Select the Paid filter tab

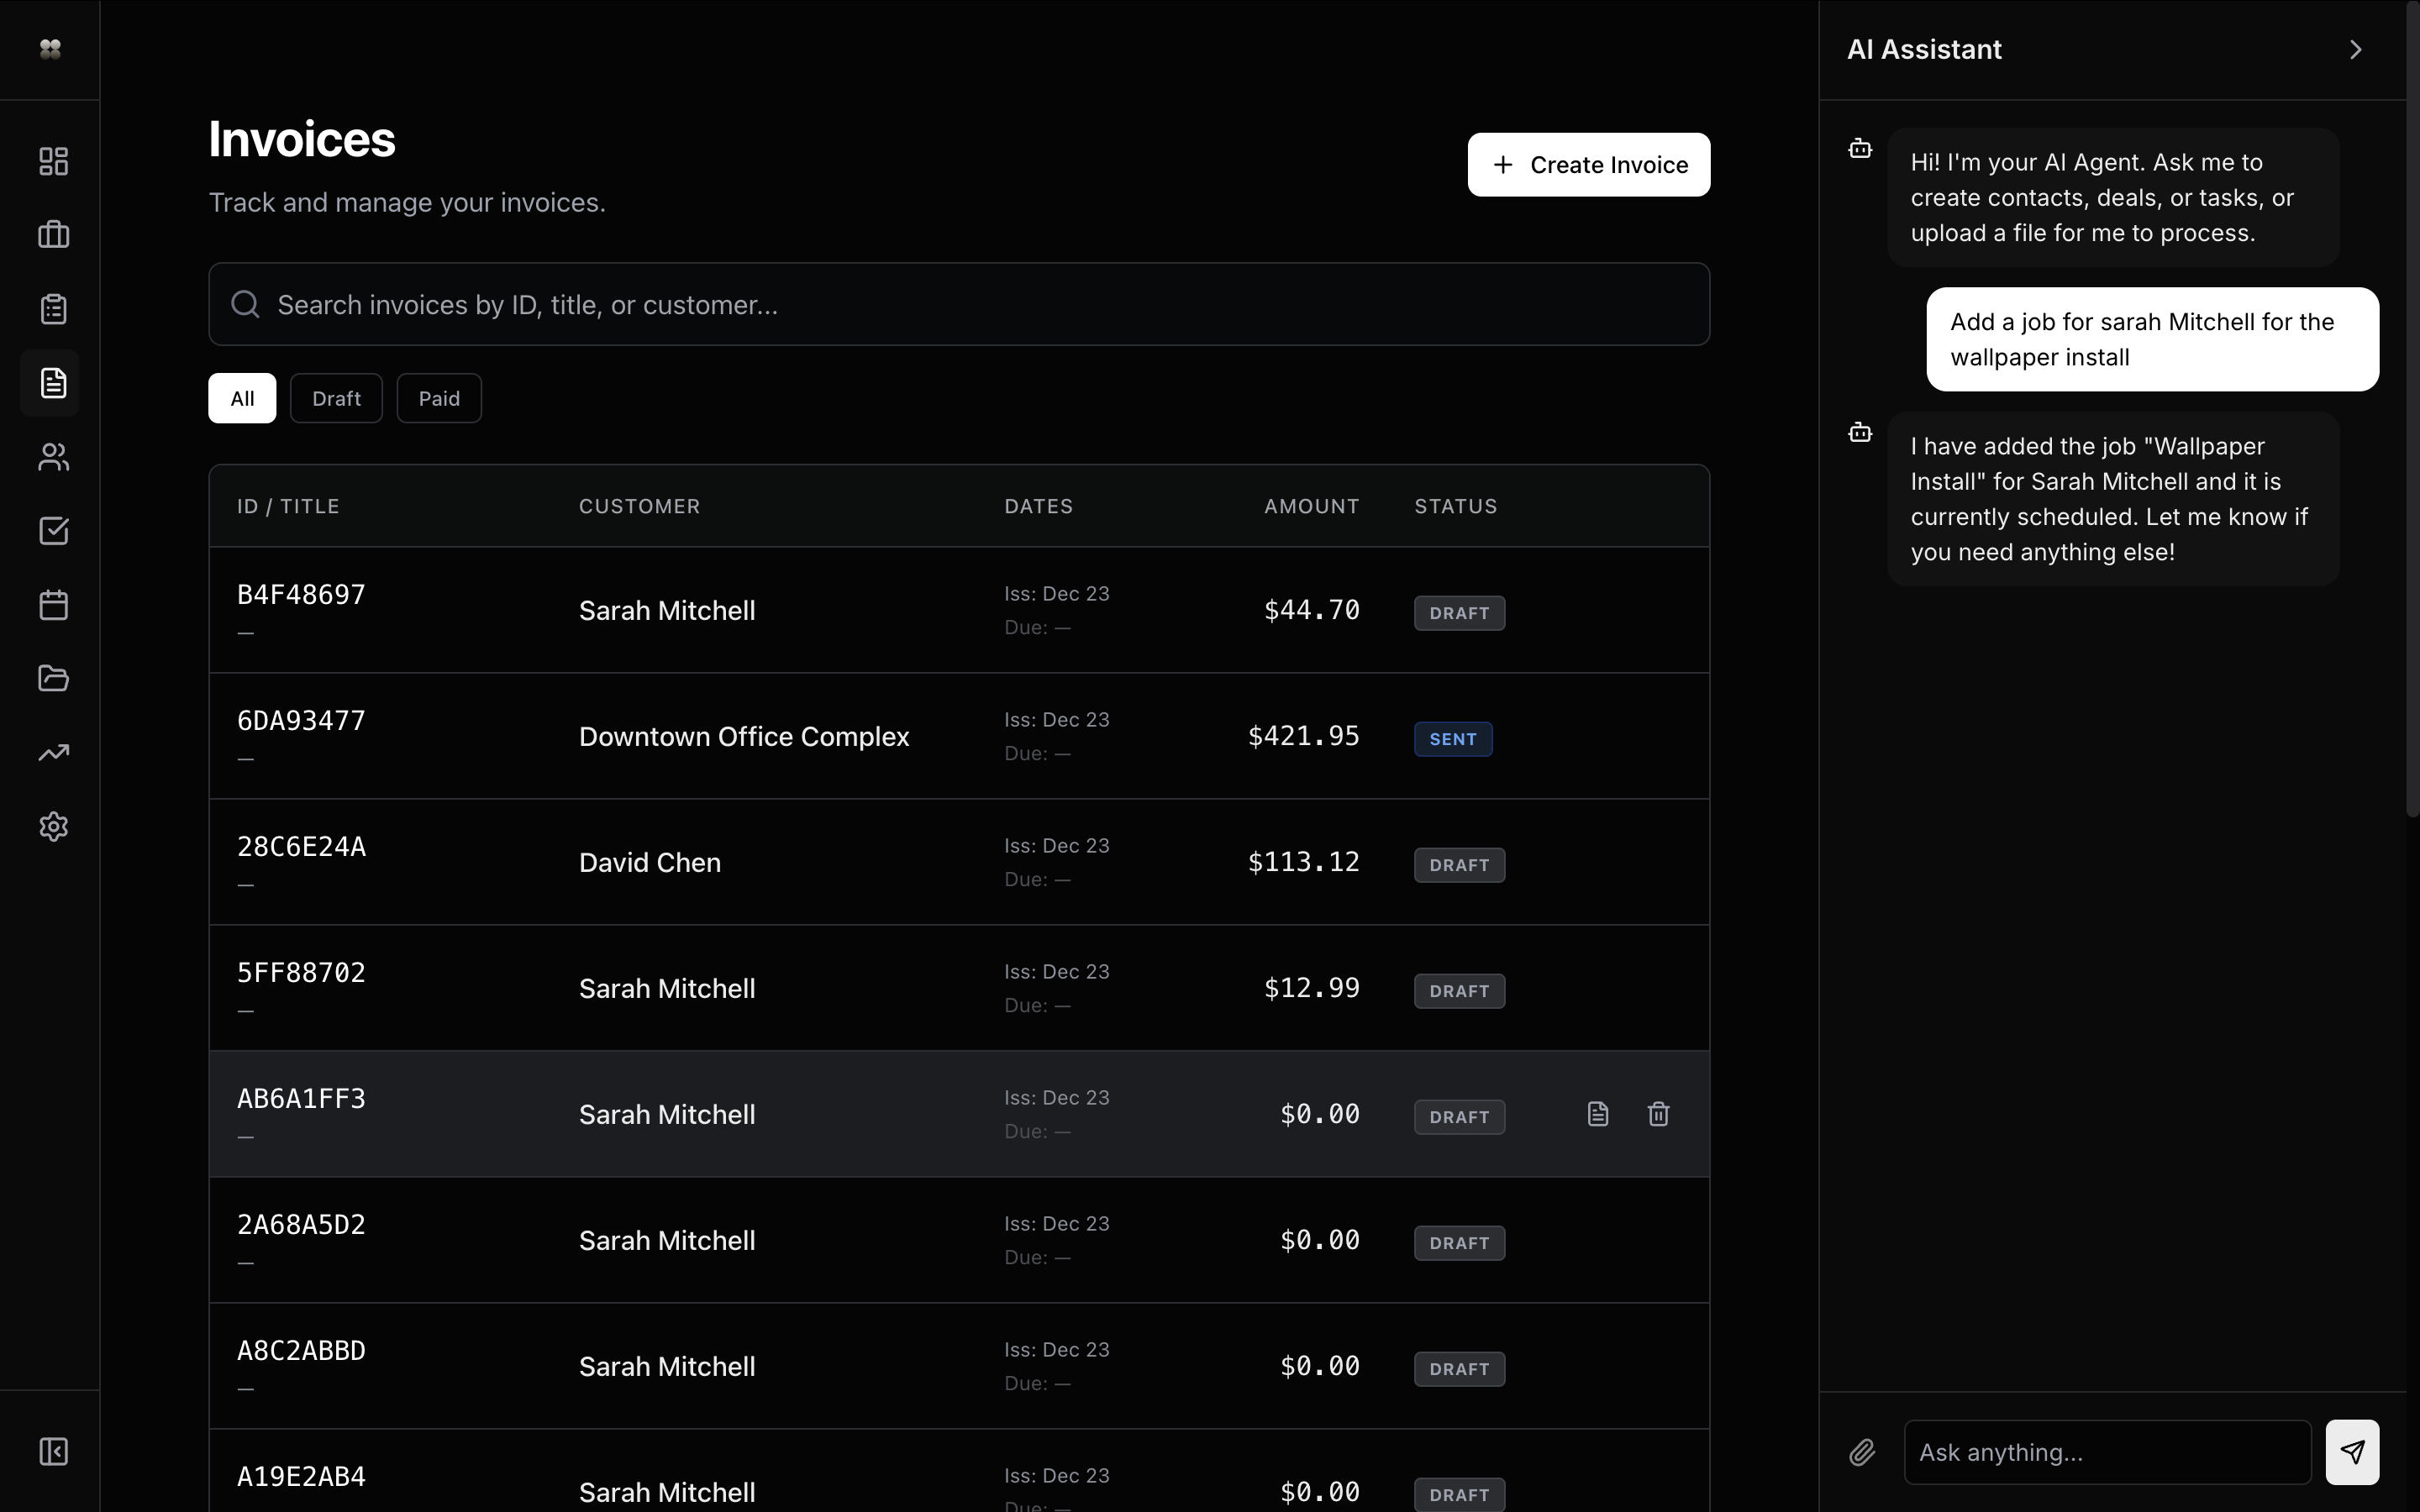(439, 399)
